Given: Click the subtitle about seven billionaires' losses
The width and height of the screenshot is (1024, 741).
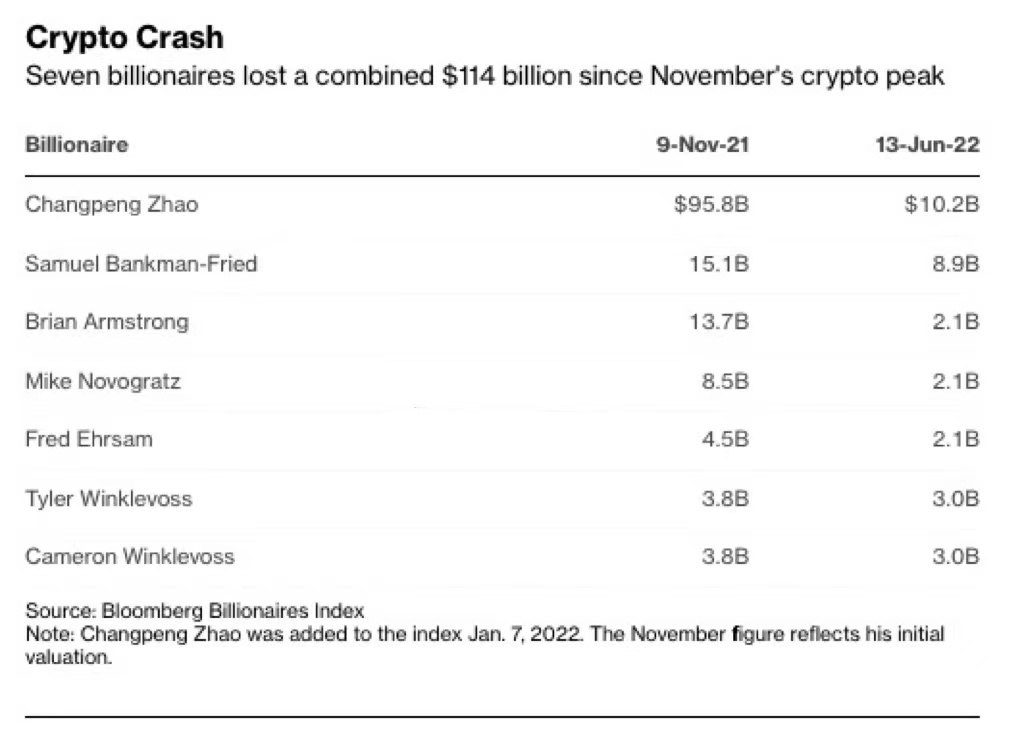Looking at the screenshot, I should 484,76.
